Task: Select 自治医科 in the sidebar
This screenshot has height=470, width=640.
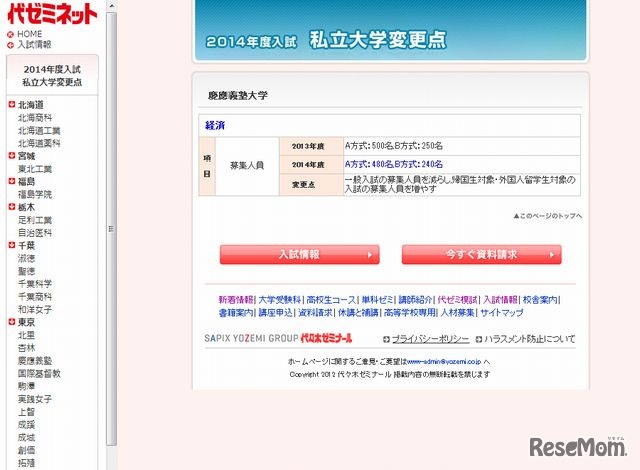Action: 35,233
